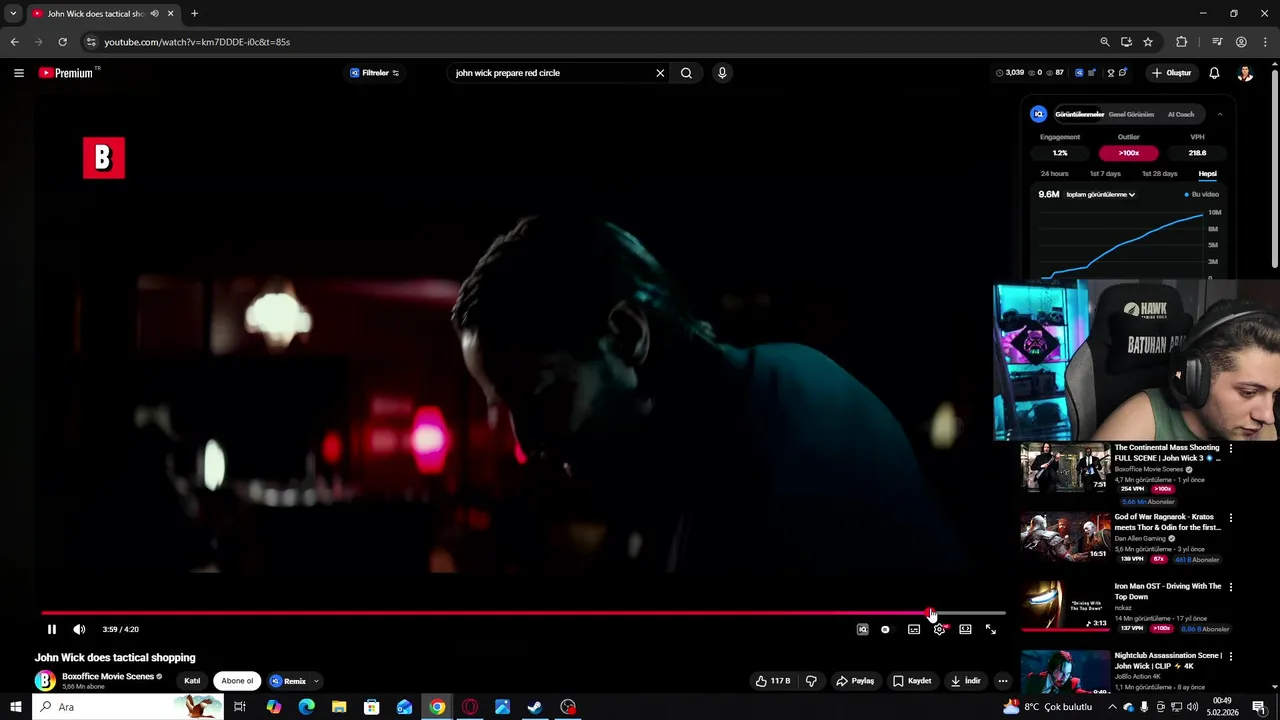Go to the YouTube Premium home logo
1280x720 pixels.
click(66, 73)
